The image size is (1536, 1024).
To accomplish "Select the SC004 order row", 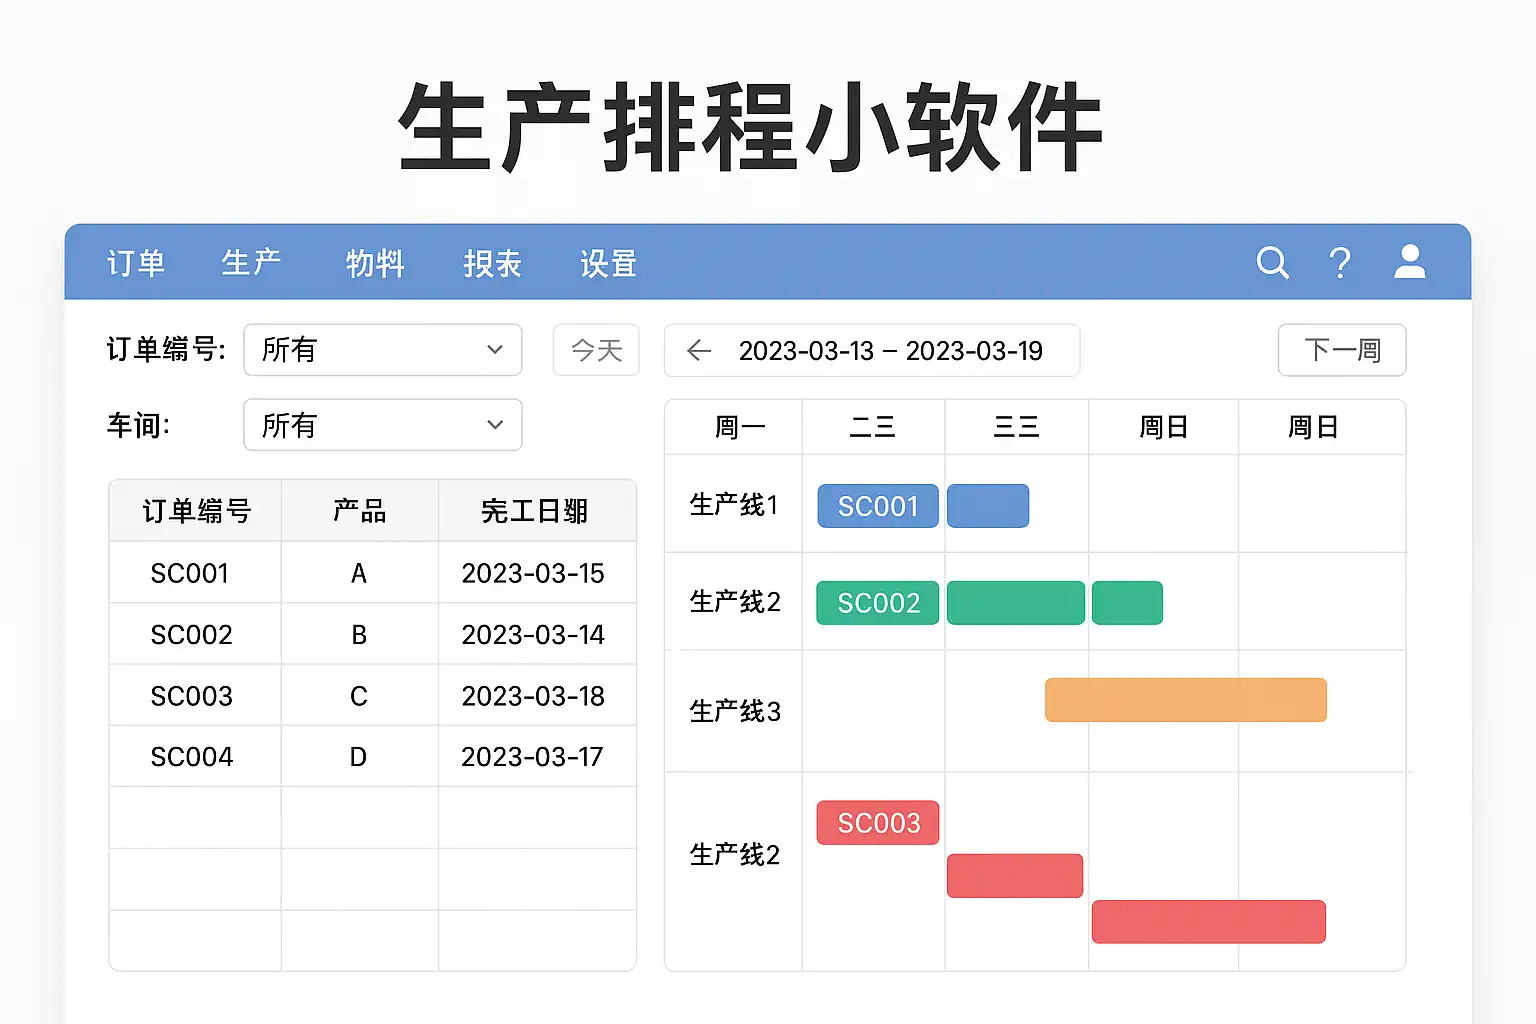I will tap(373, 757).
